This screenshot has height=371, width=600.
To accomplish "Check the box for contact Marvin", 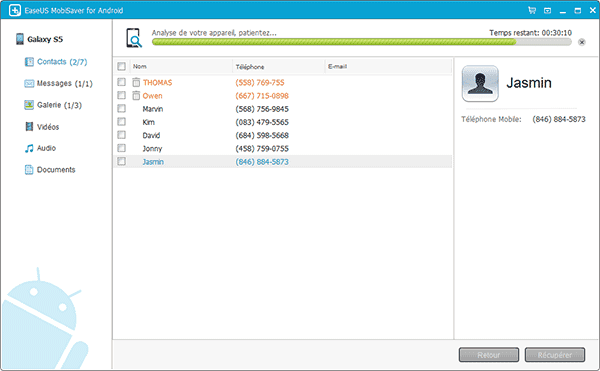I will [x=122, y=109].
